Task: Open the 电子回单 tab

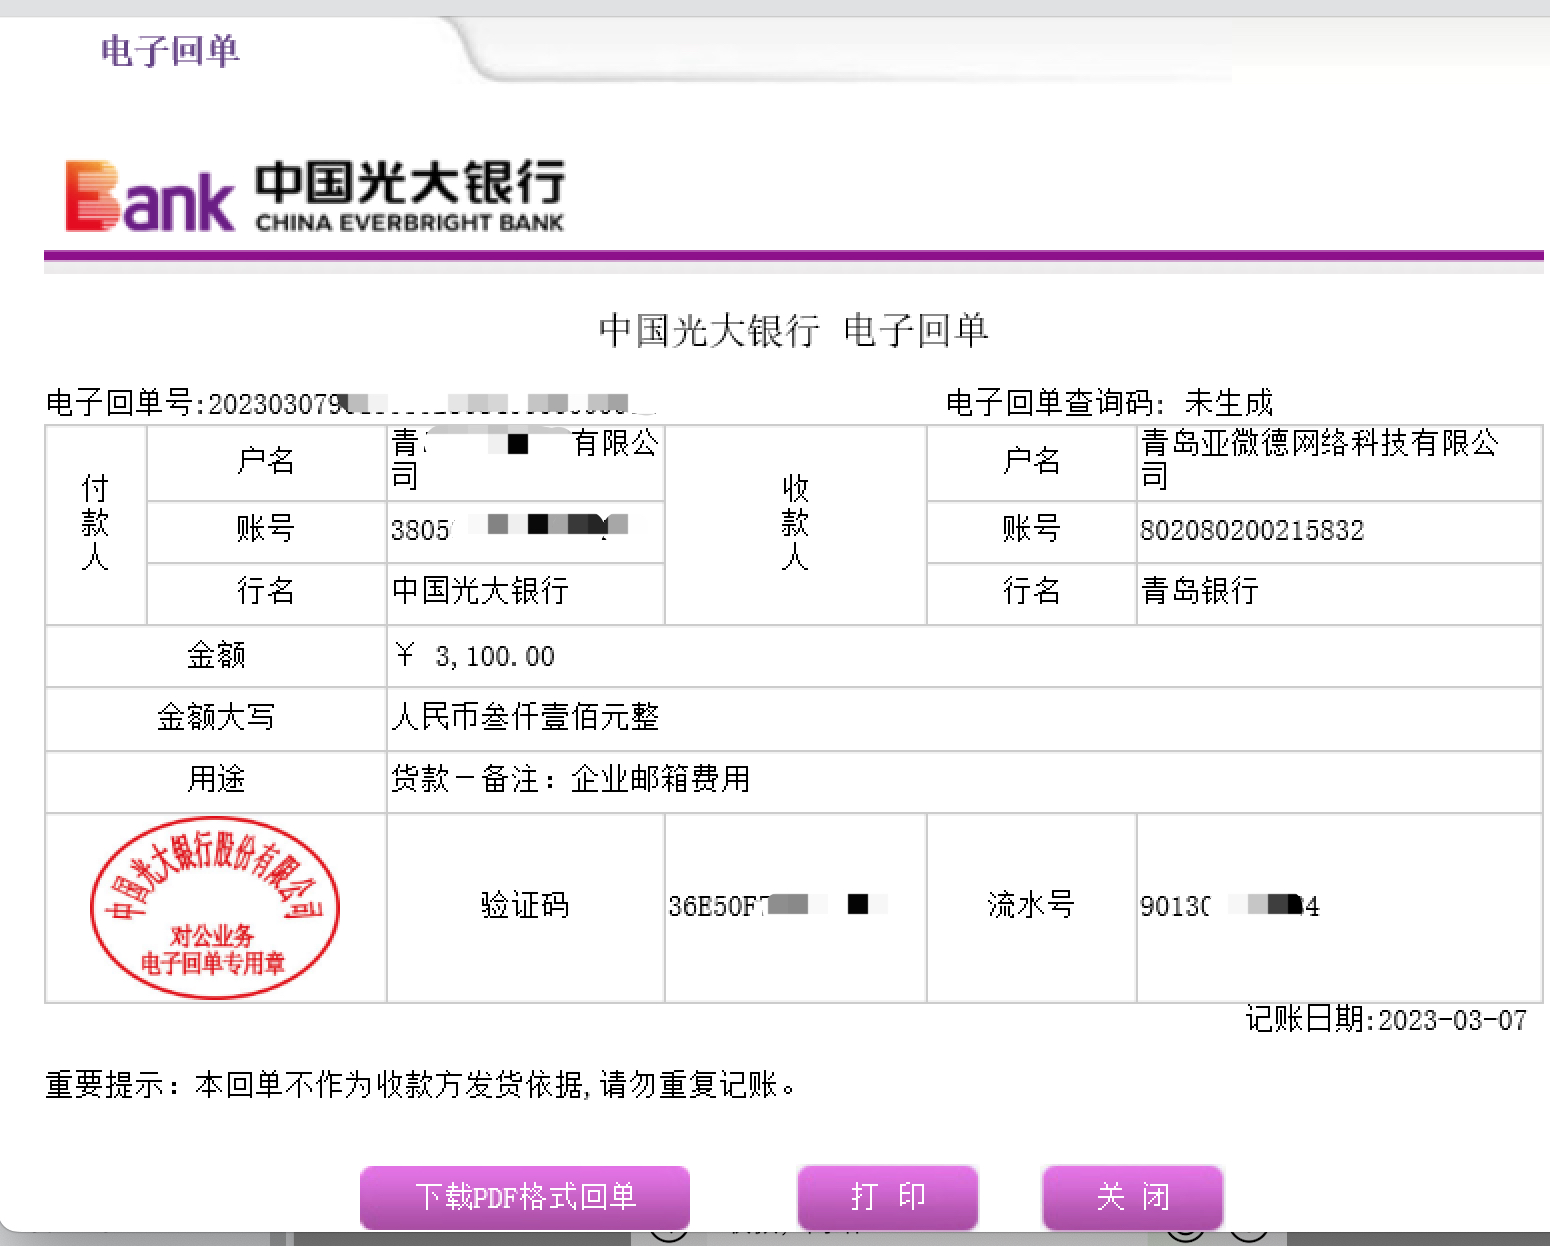Action: 170,50
